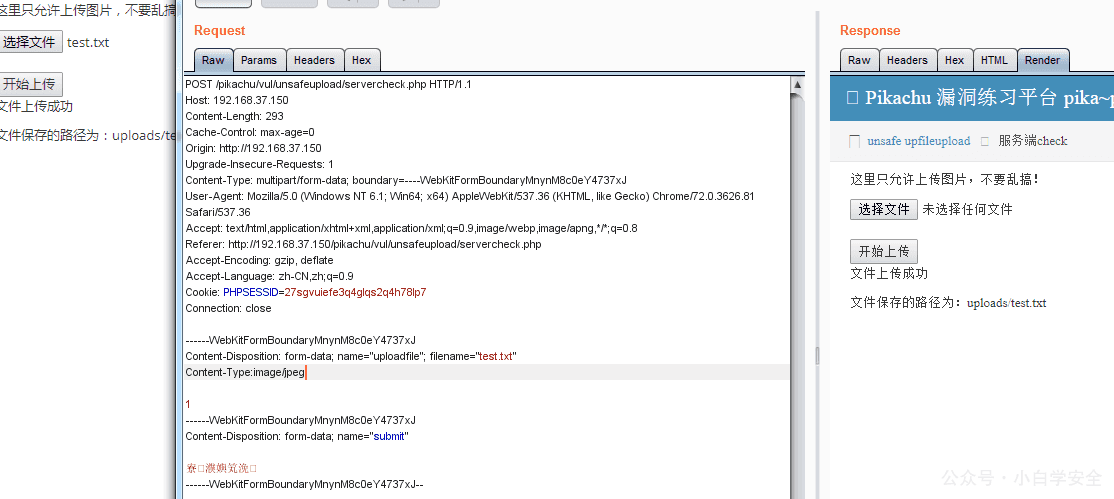Click the Origin header line

point(253,148)
